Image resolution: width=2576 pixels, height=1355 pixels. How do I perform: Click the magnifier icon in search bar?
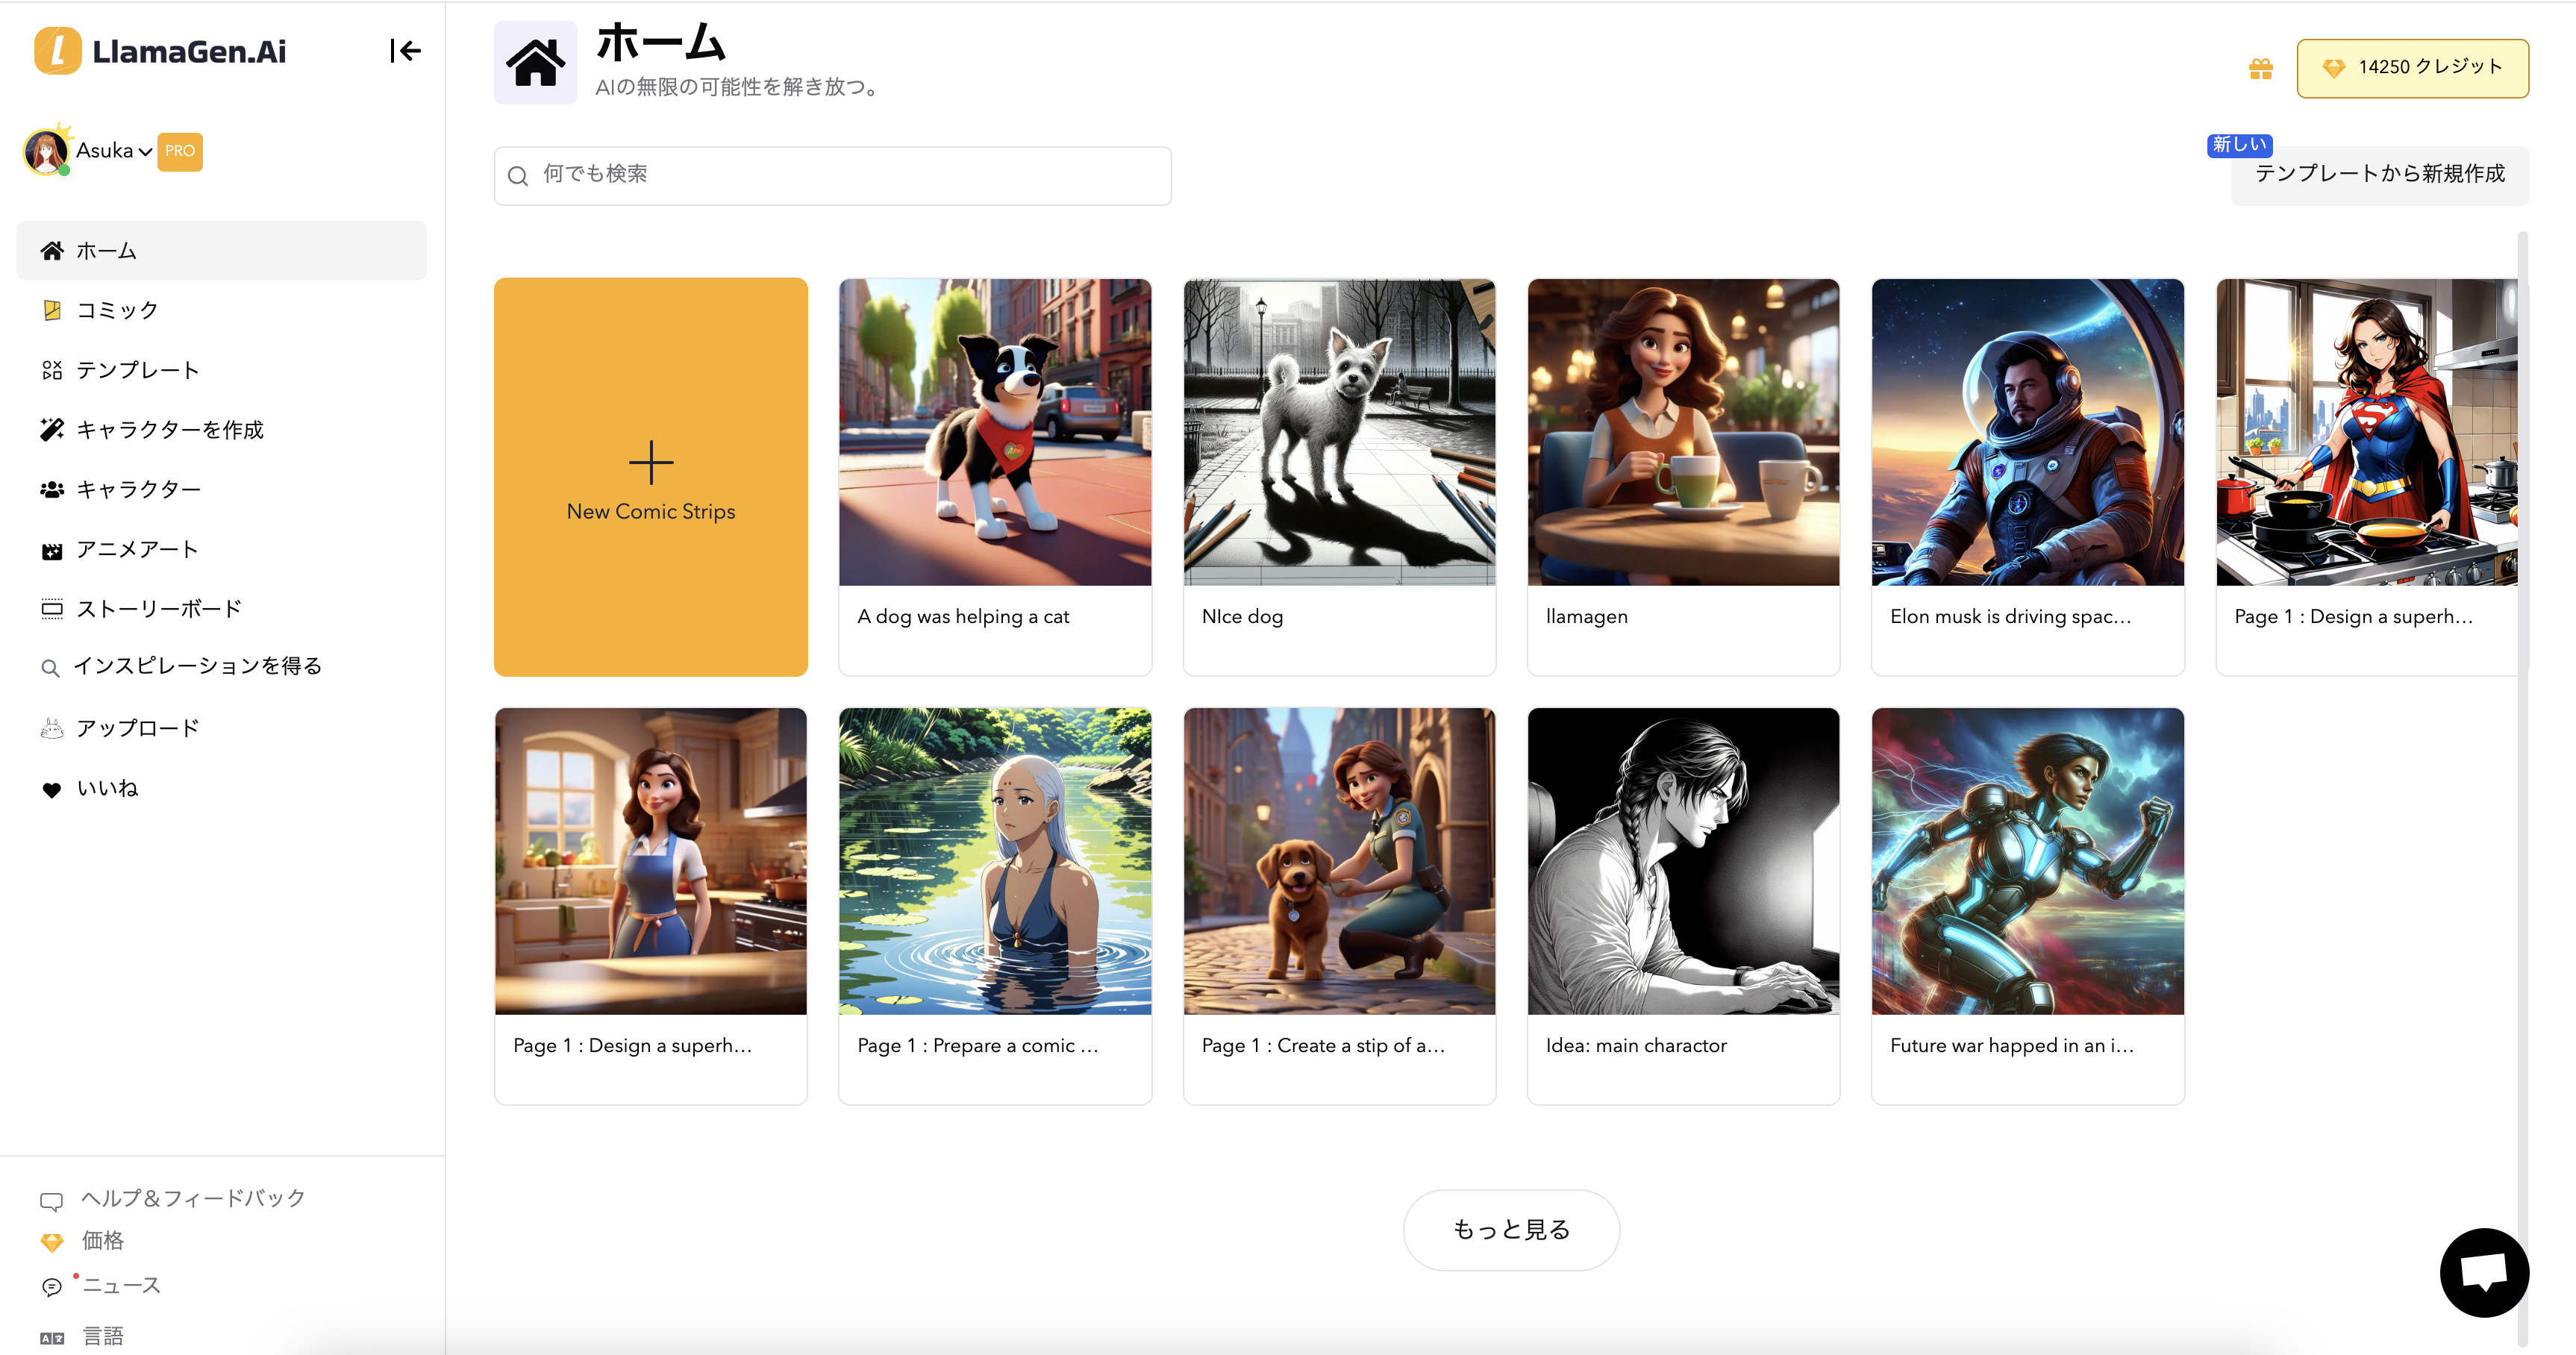tap(518, 176)
